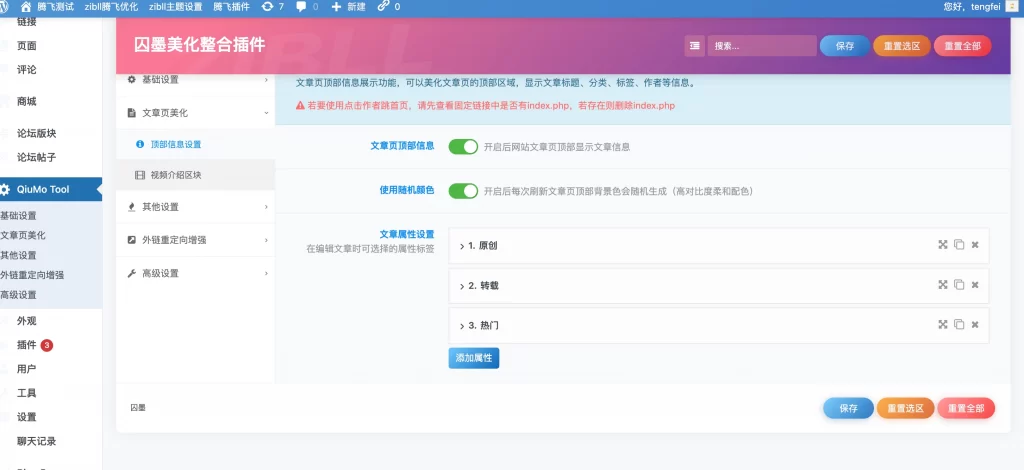Click the info icon beside 顶部信息设置
The width and height of the screenshot is (1024, 470).
click(x=140, y=144)
